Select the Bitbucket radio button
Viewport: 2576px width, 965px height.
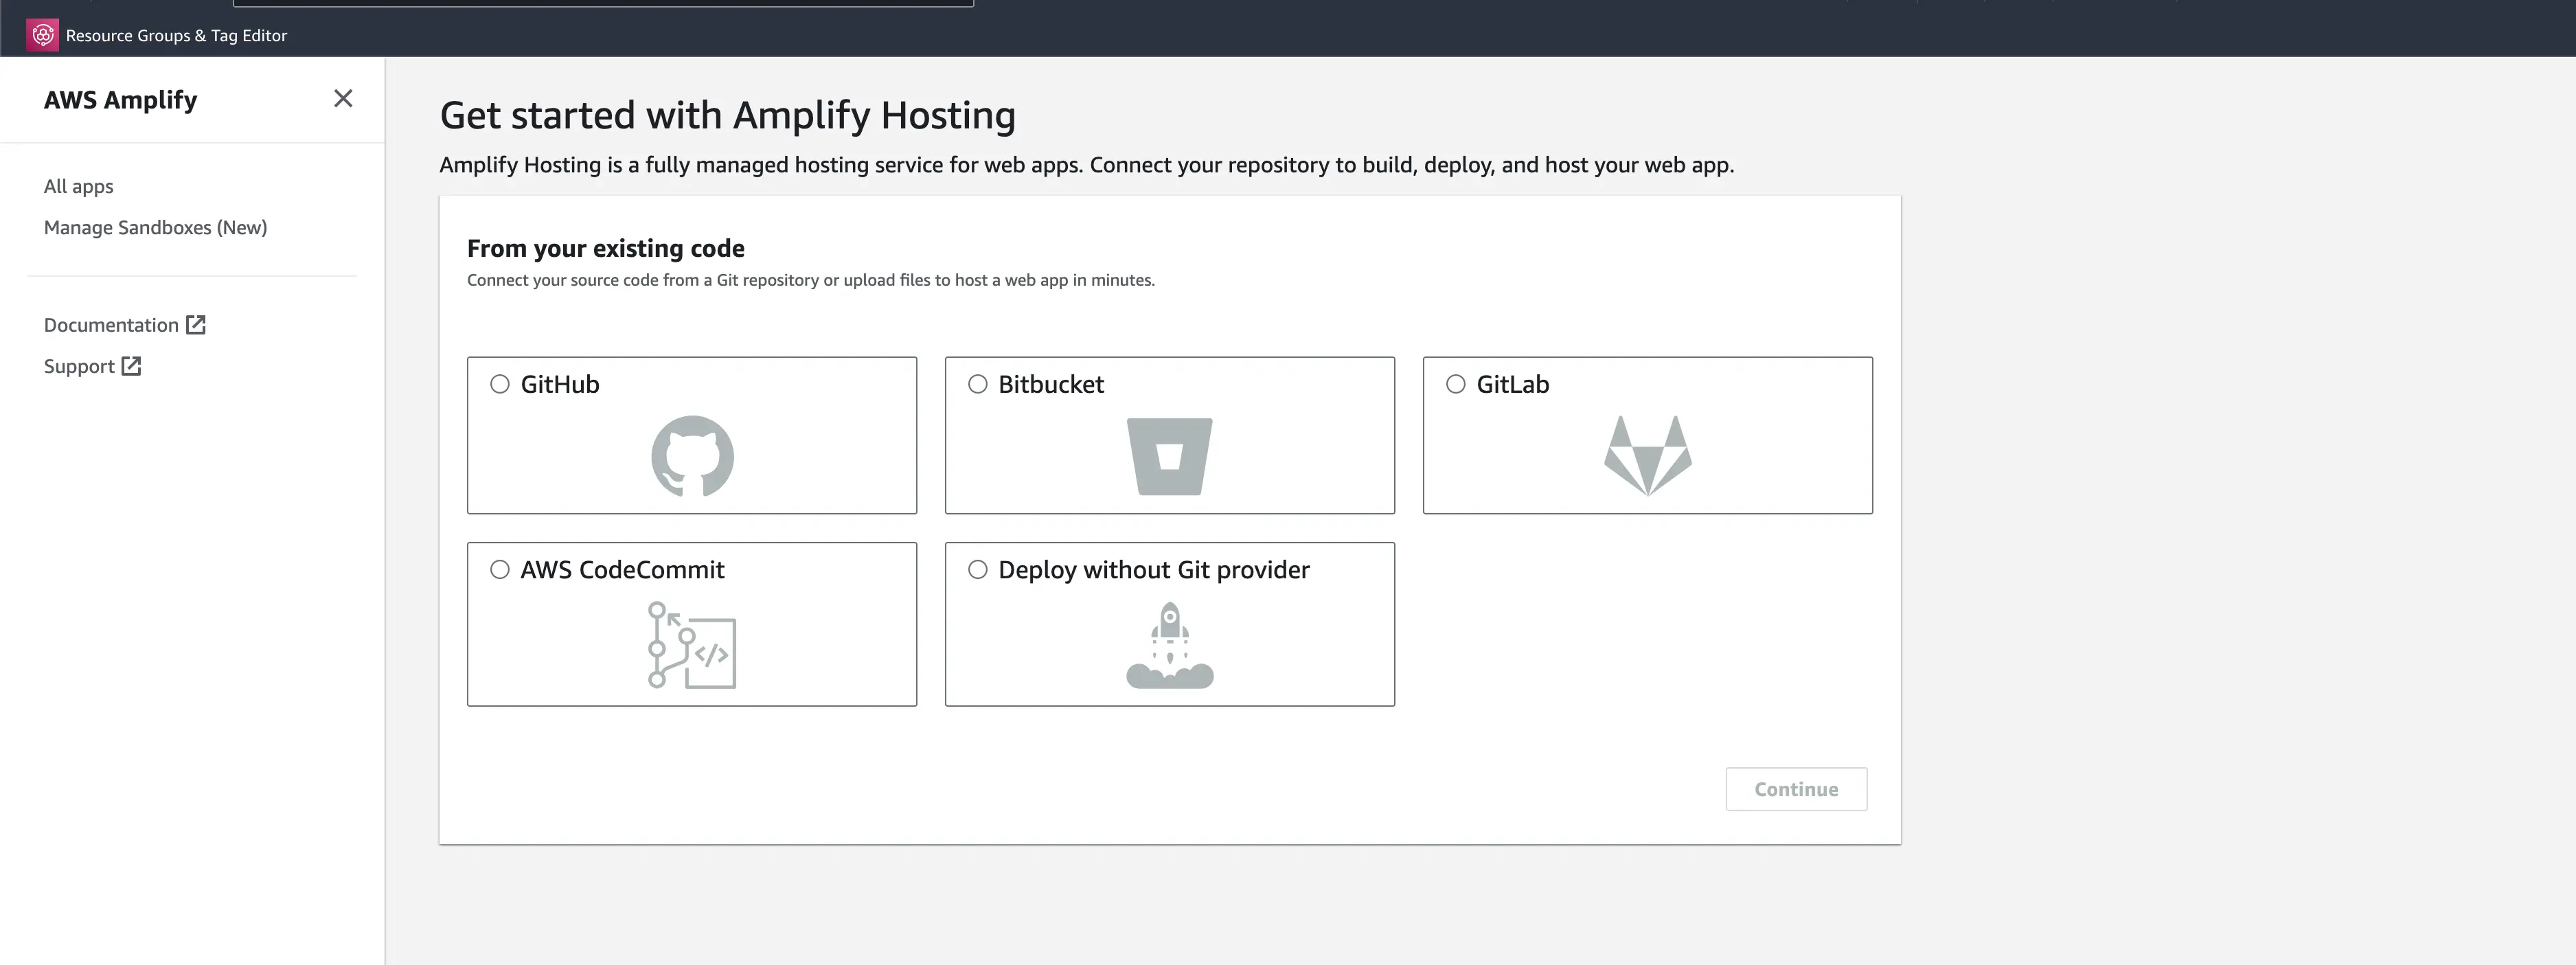pyautogui.click(x=978, y=384)
